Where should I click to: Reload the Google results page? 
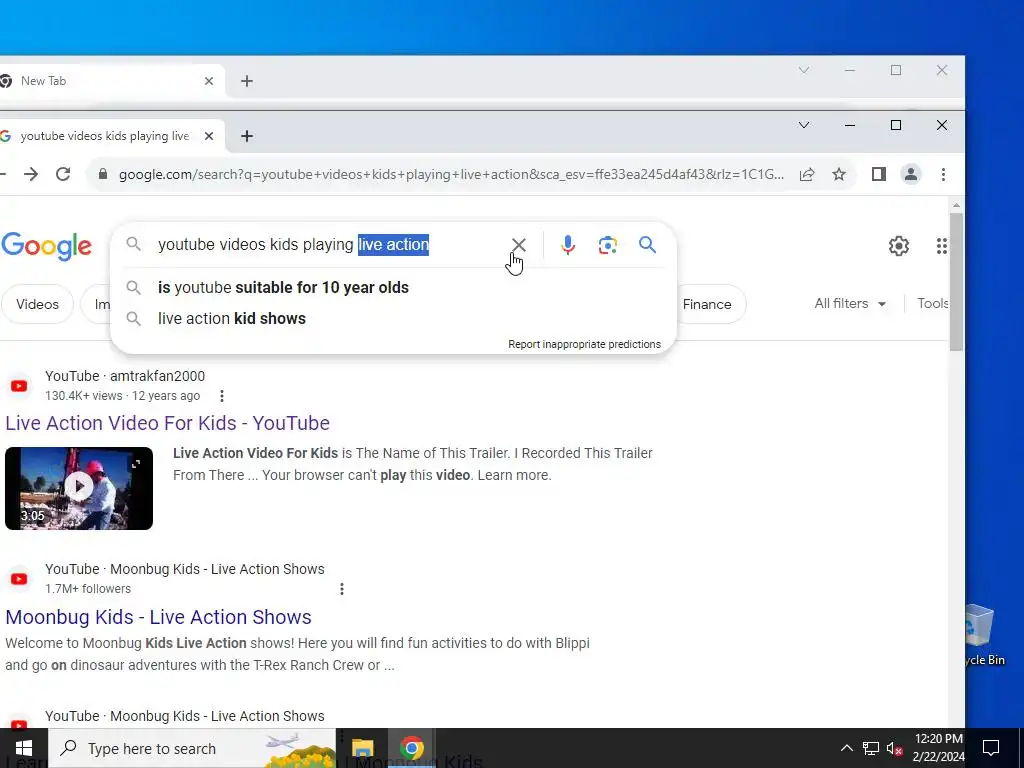(63, 174)
